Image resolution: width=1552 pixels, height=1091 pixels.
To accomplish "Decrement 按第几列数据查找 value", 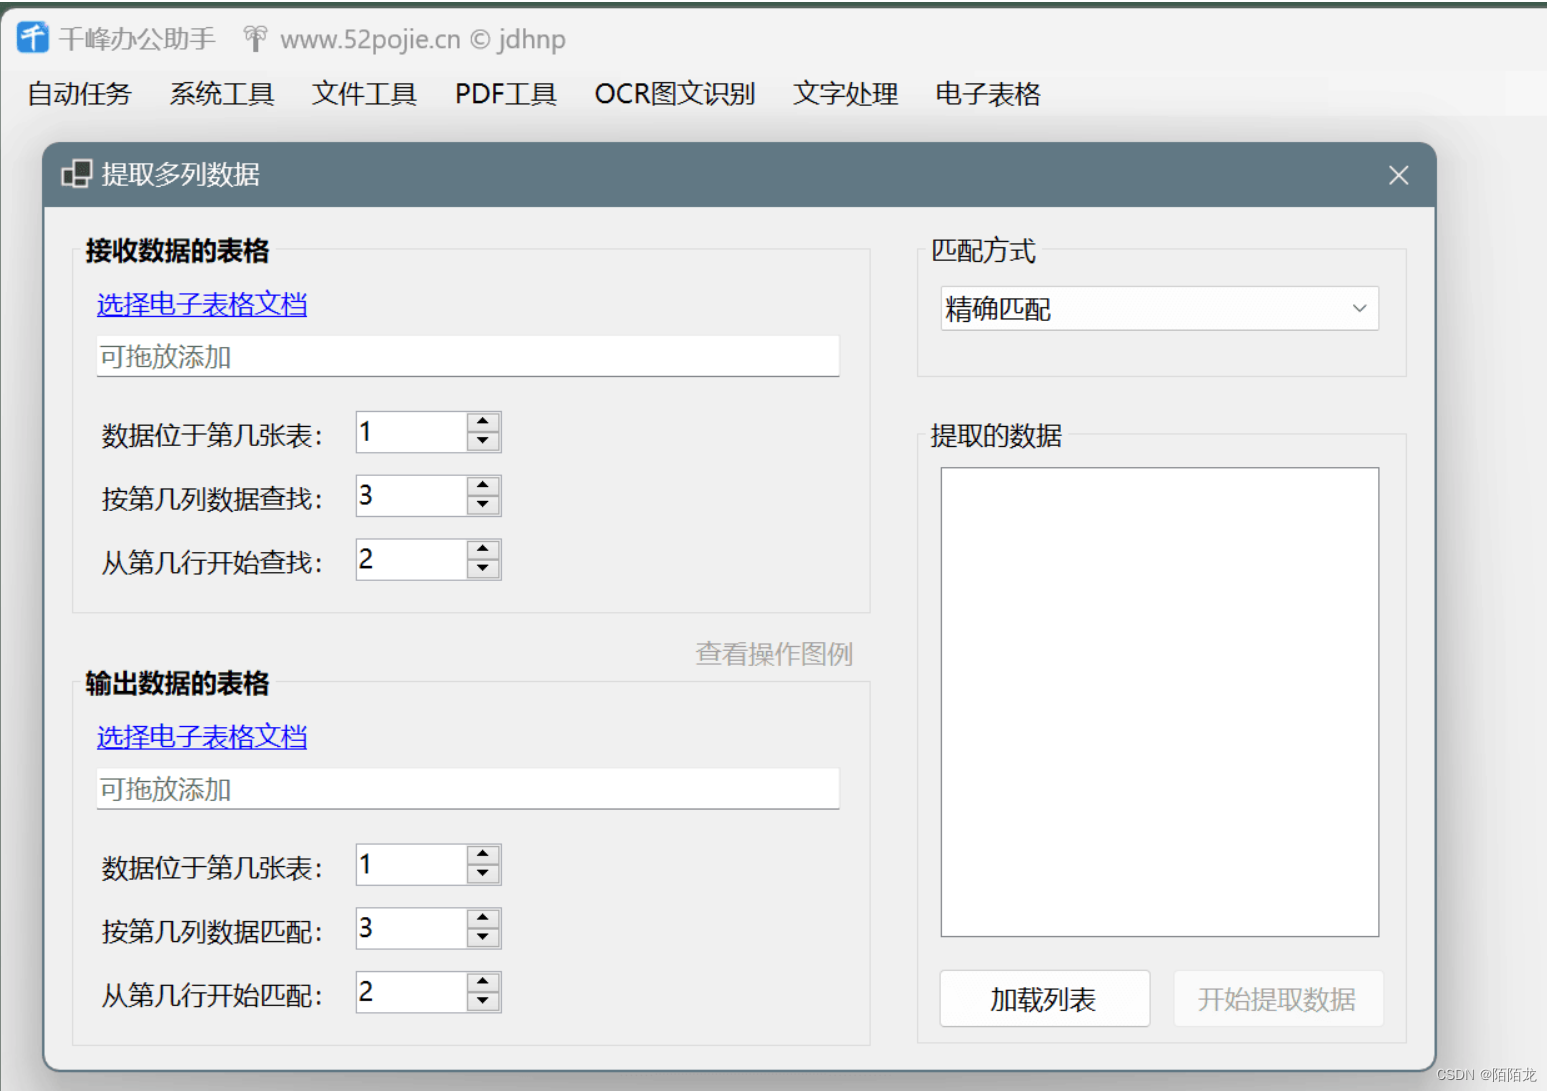I will coord(484,505).
